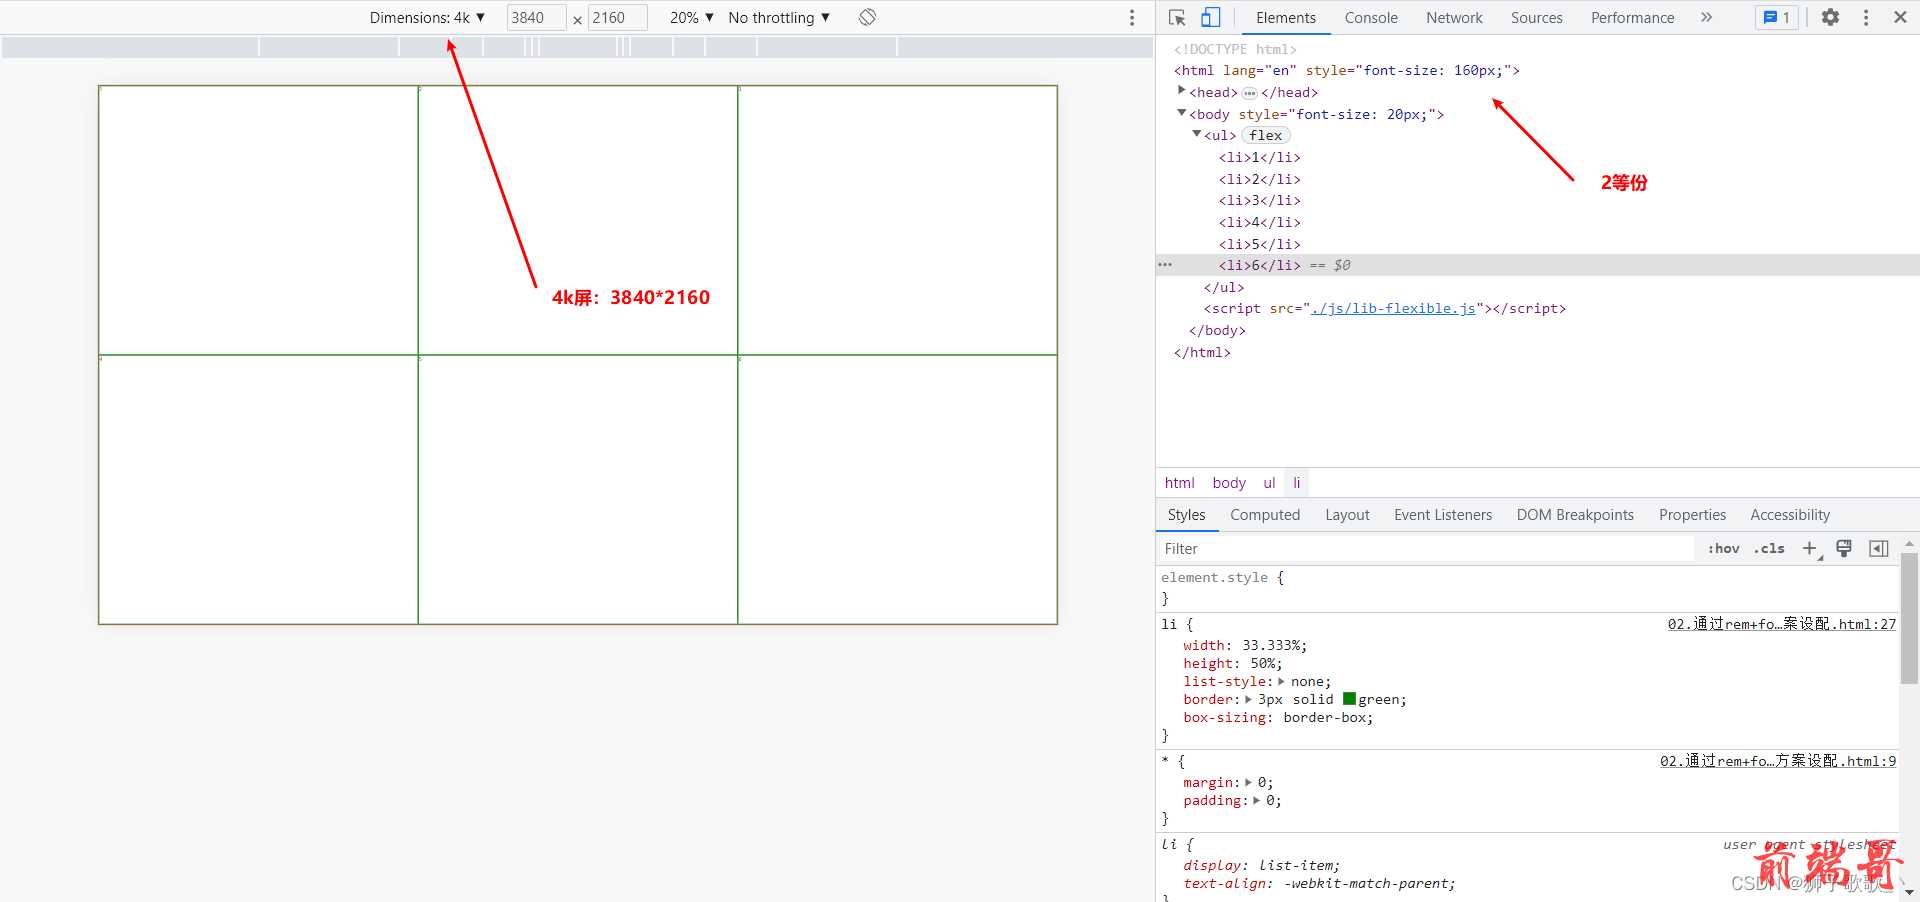This screenshot has height=902, width=1920.
Task: Click the html breadcrumb
Action: click(x=1179, y=483)
